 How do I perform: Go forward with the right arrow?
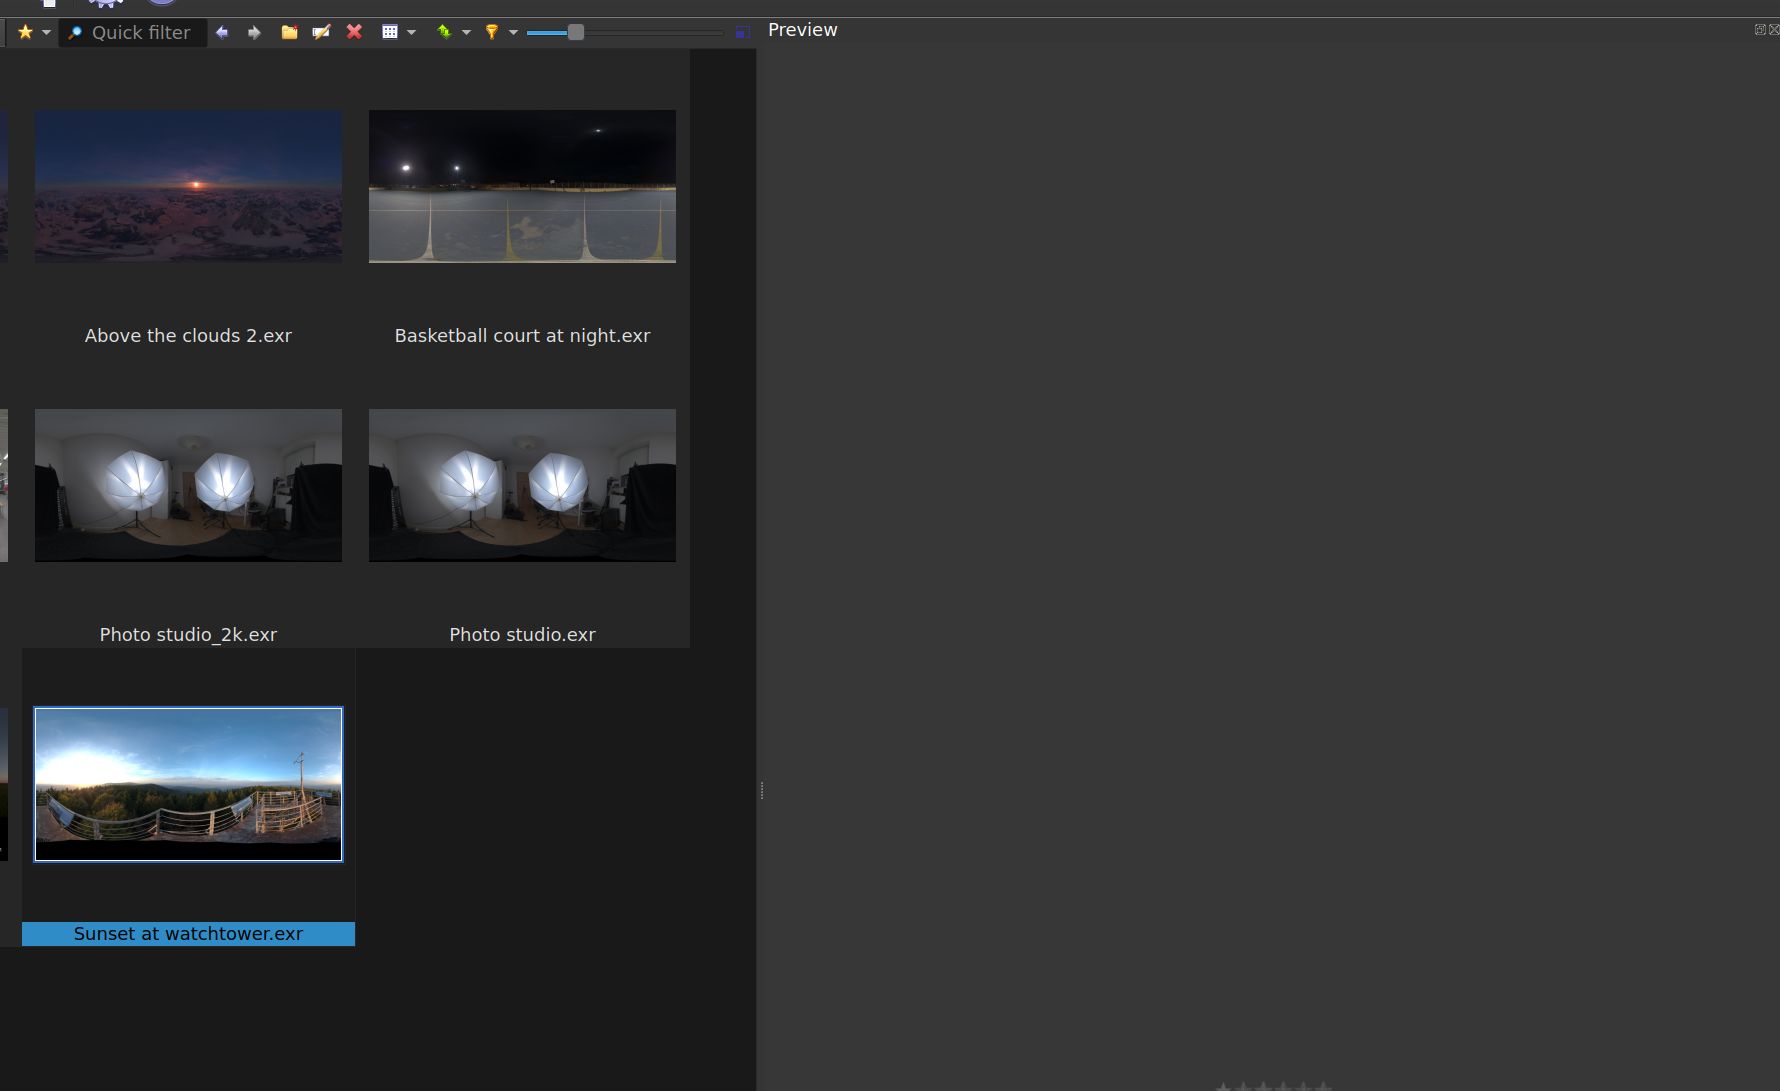254,32
